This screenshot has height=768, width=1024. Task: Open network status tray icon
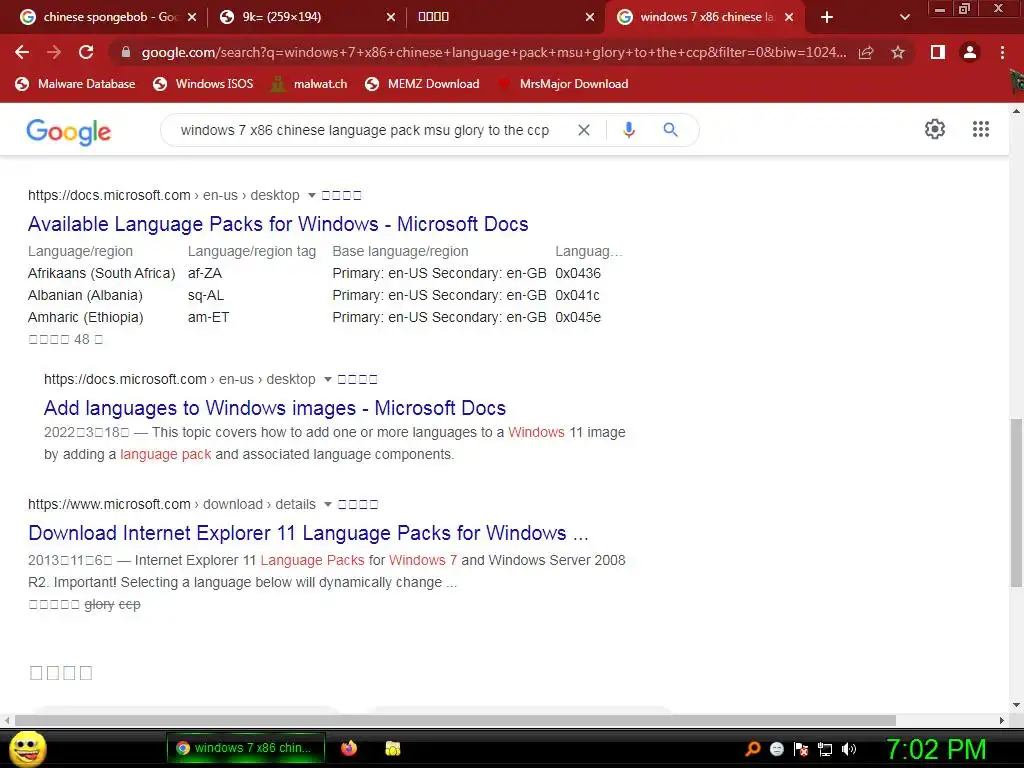(x=825, y=749)
